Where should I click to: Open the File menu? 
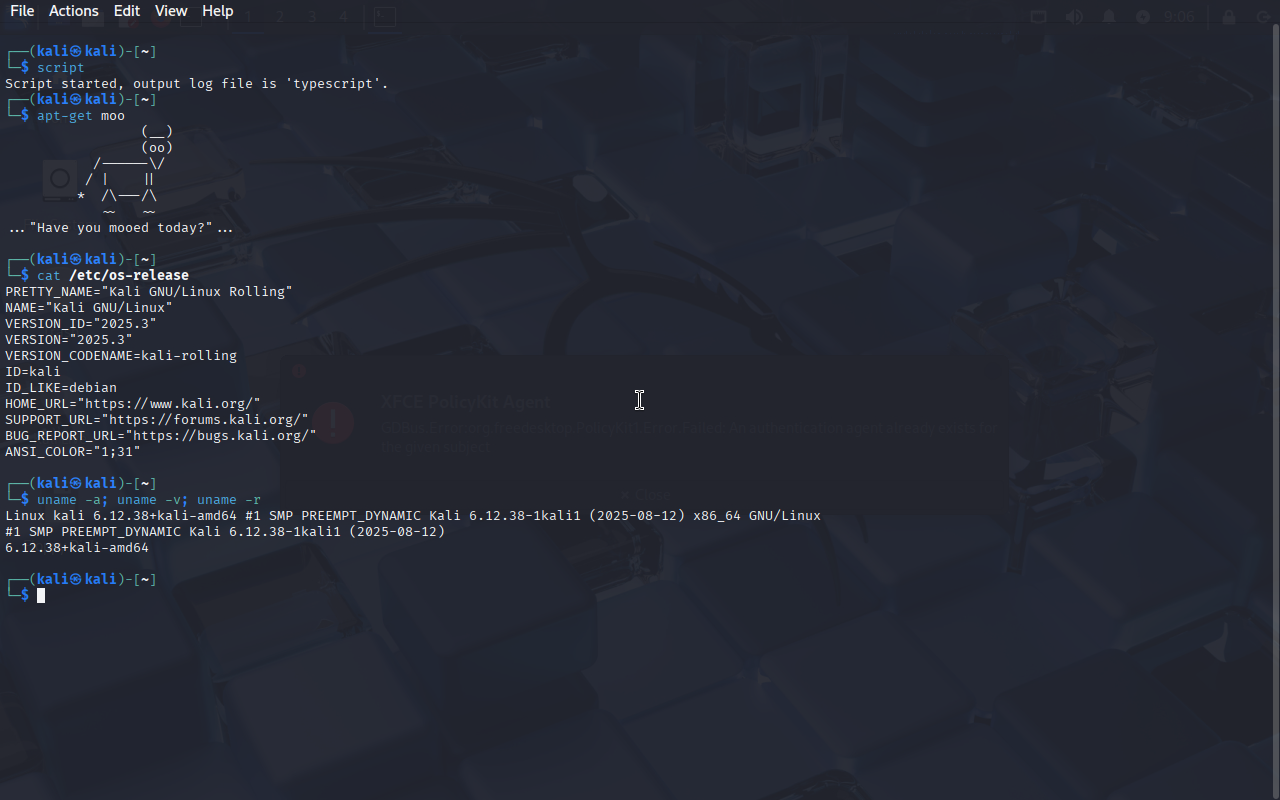point(22,11)
